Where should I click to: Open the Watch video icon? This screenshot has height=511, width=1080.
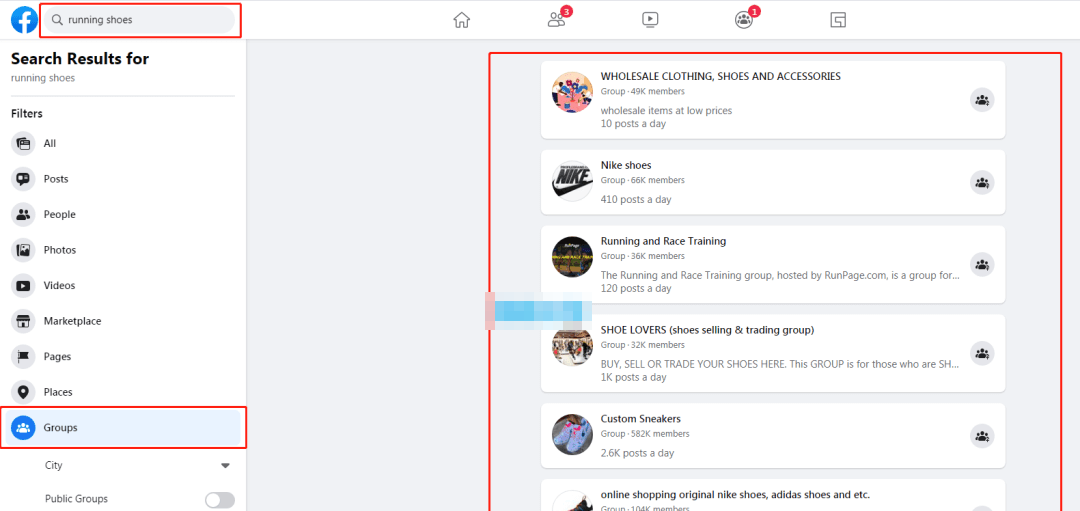(x=650, y=20)
